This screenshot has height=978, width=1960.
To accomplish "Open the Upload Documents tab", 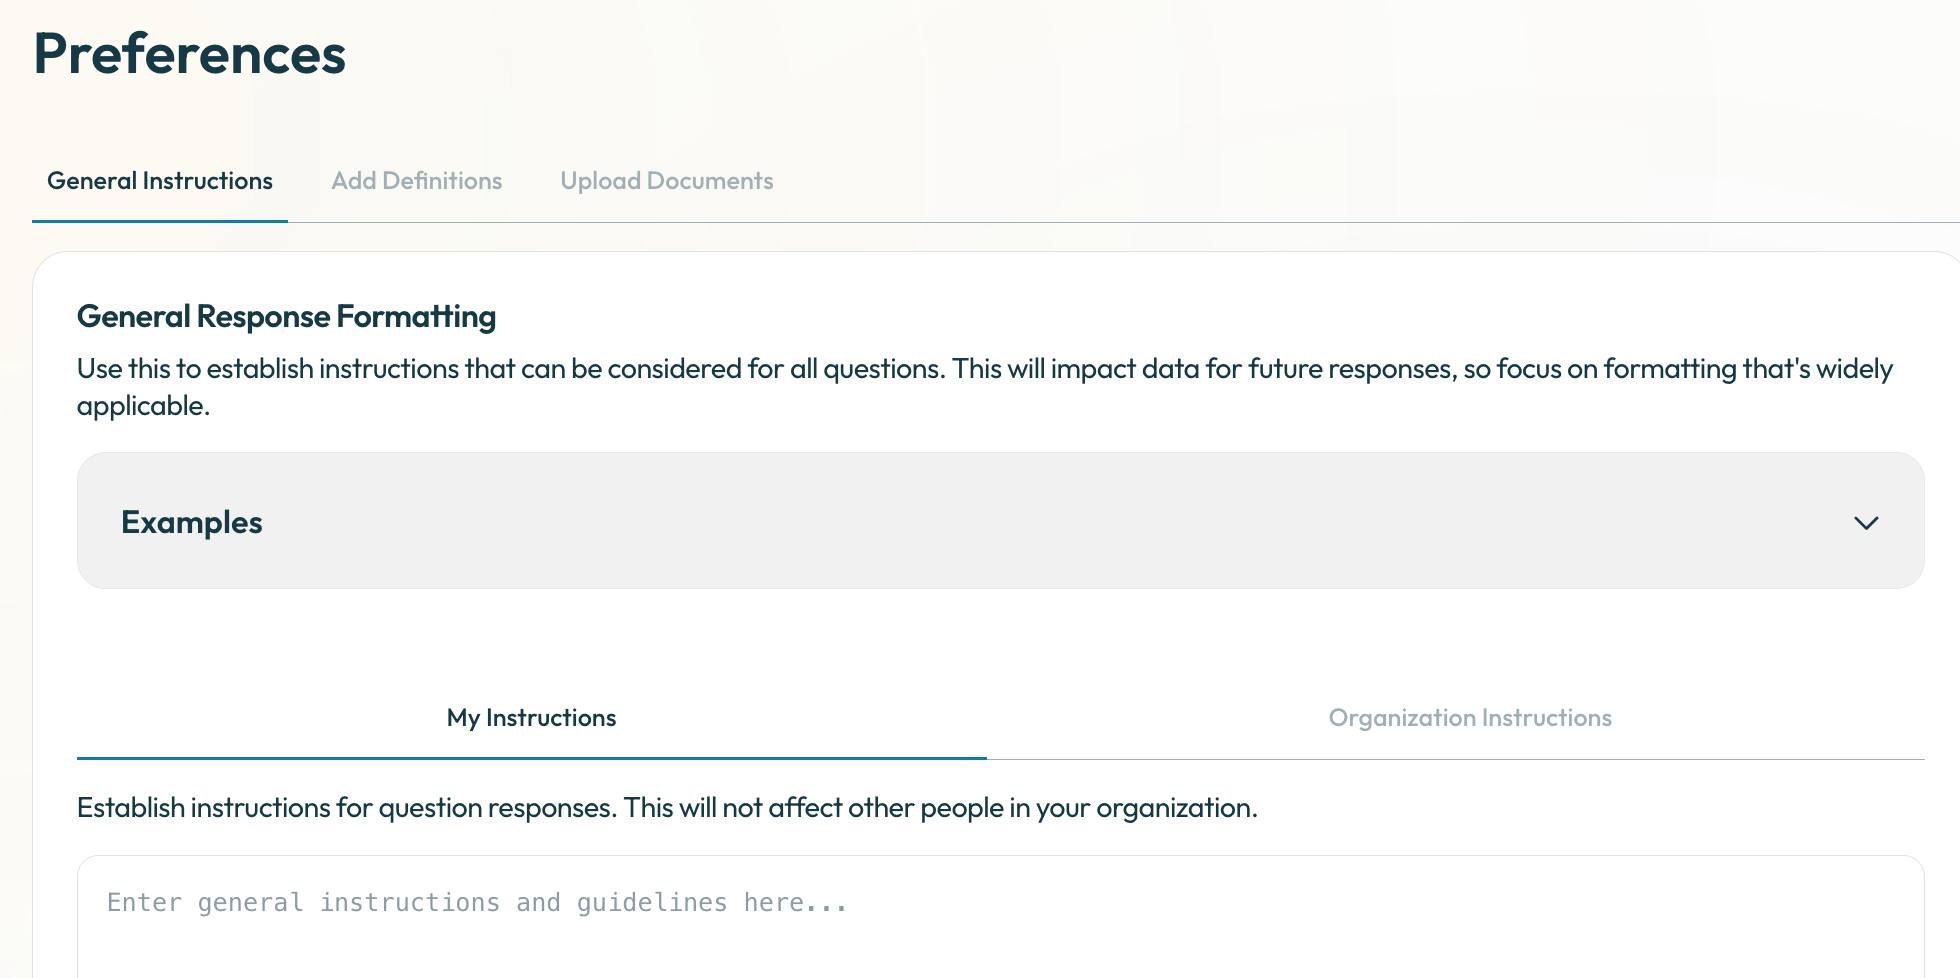I will tap(667, 181).
